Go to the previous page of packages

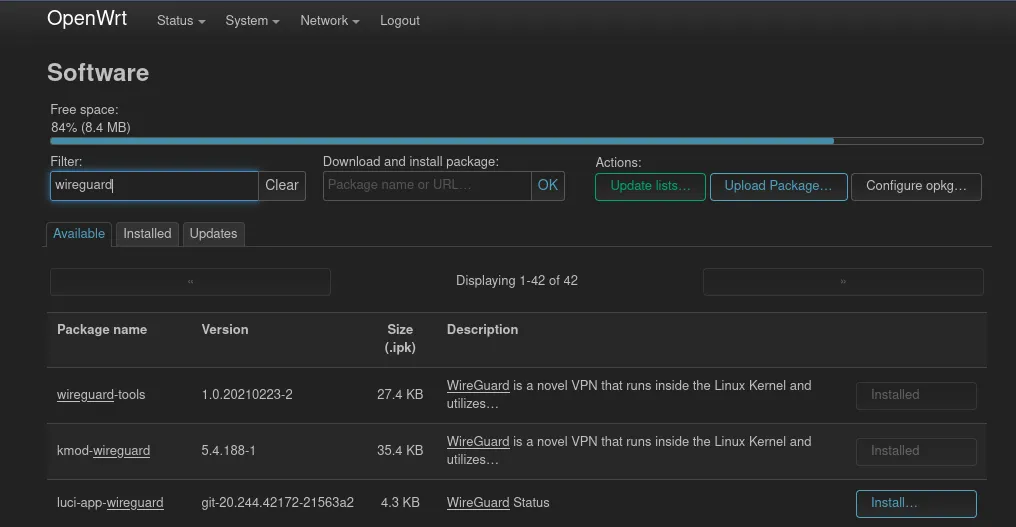[190, 282]
